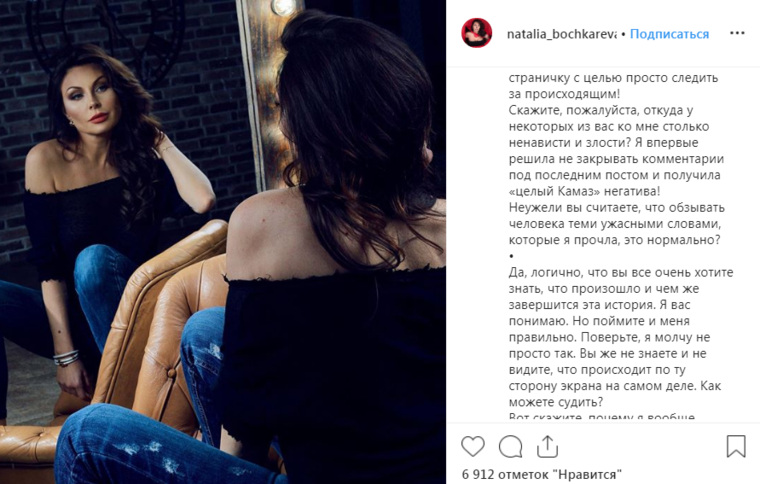The width and height of the screenshot is (760, 484).
Task: Click the cut-off caption line "Вот скажите, почему"
Action: tap(602, 416)
